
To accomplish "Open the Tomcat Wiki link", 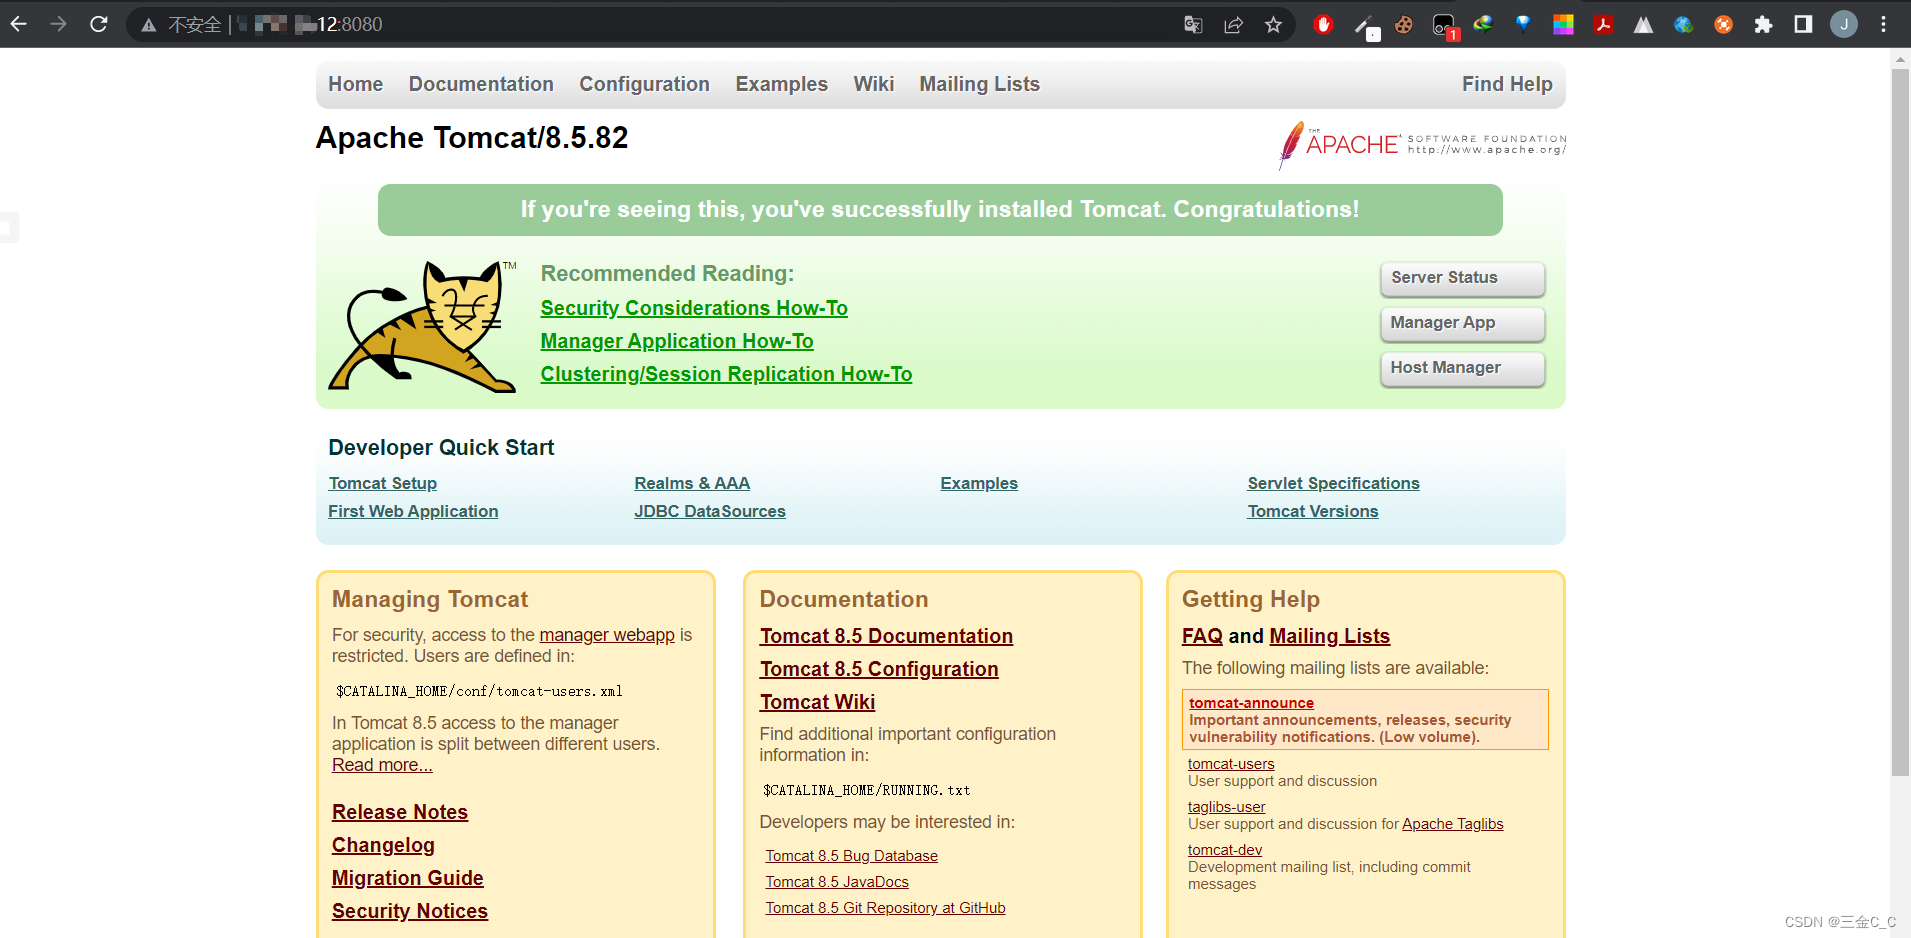I will 817,702.
